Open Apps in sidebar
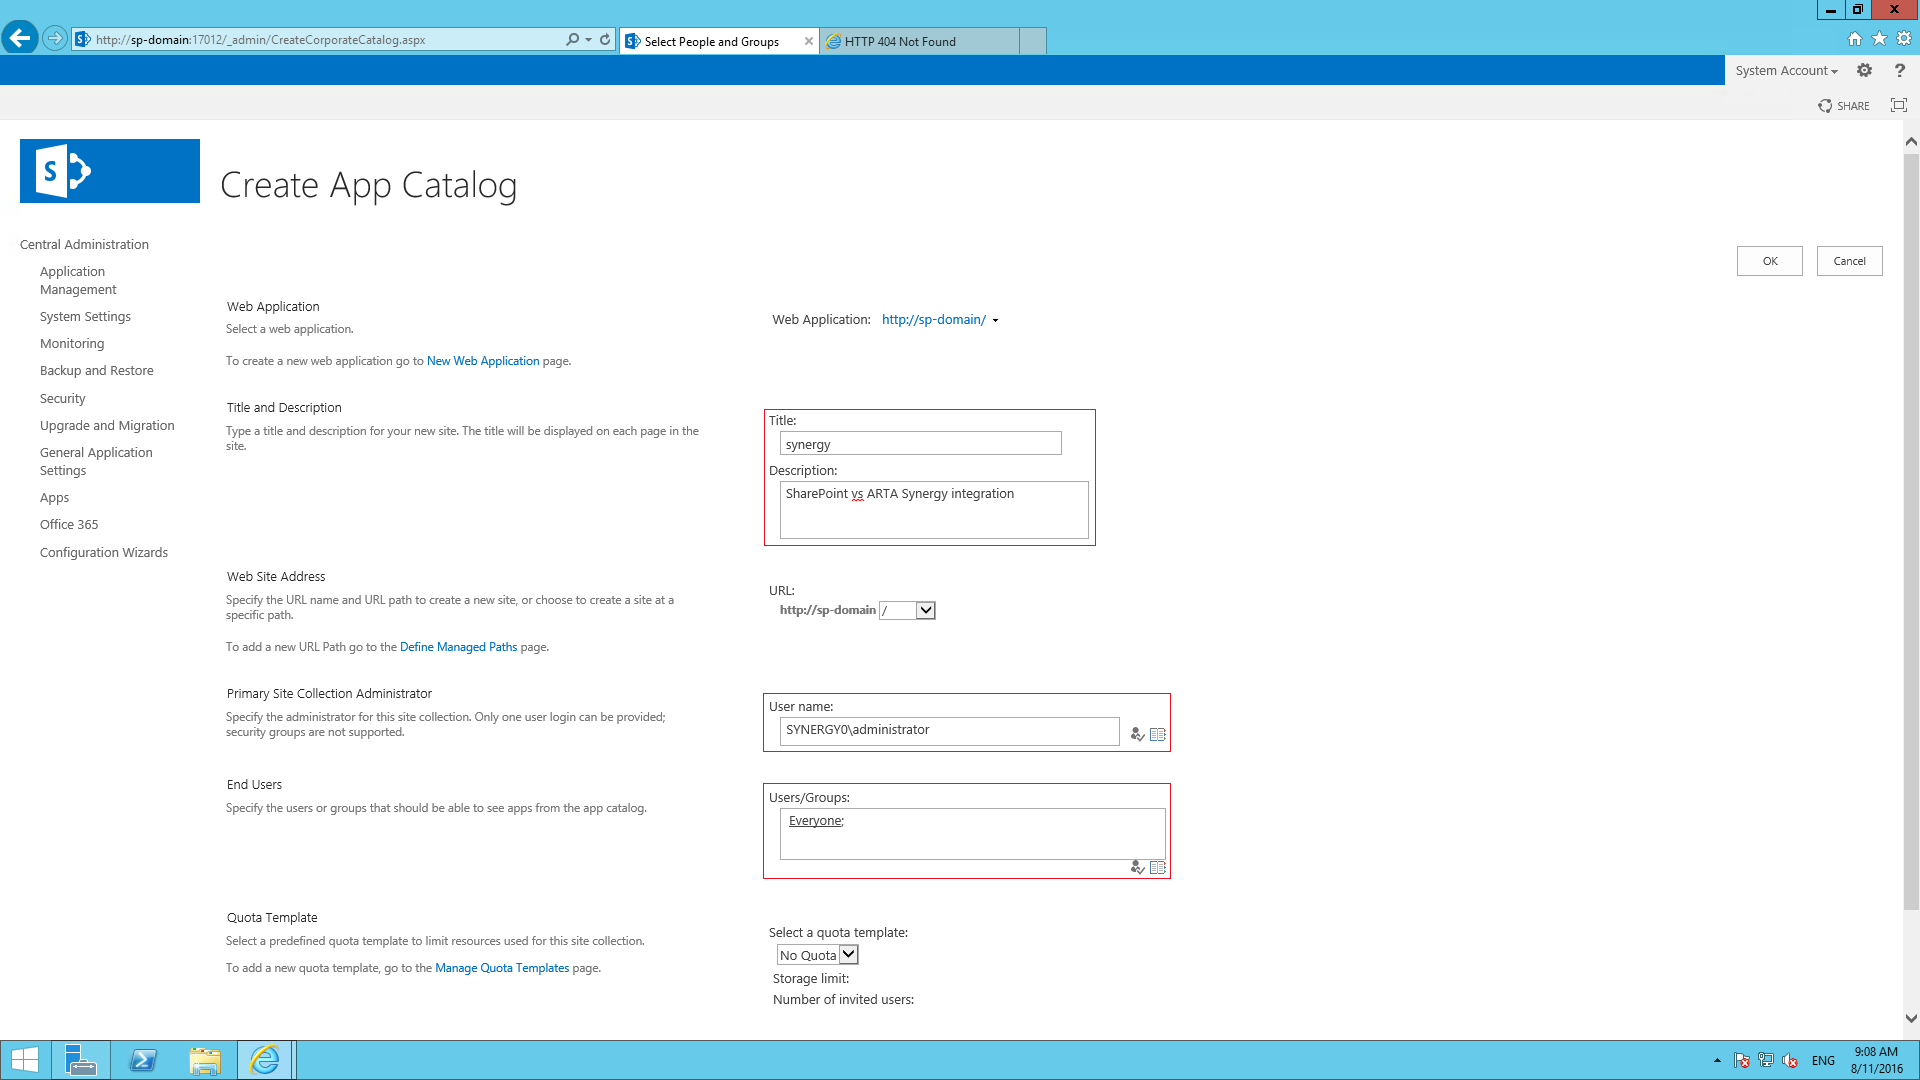The image size is (1920, 1080). tap(54, 497)
